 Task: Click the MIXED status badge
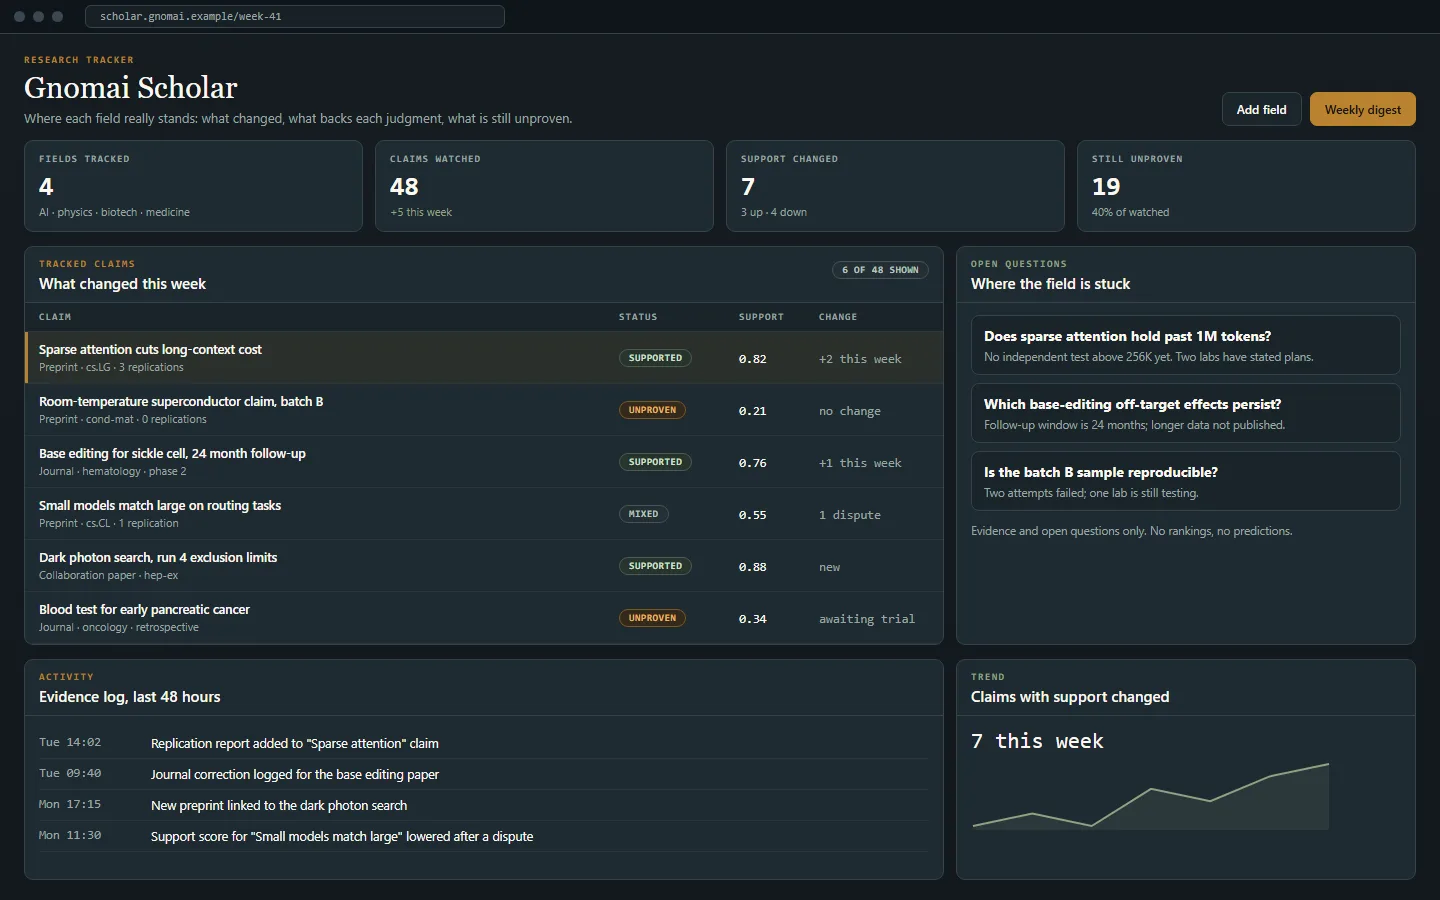point(643,514)
